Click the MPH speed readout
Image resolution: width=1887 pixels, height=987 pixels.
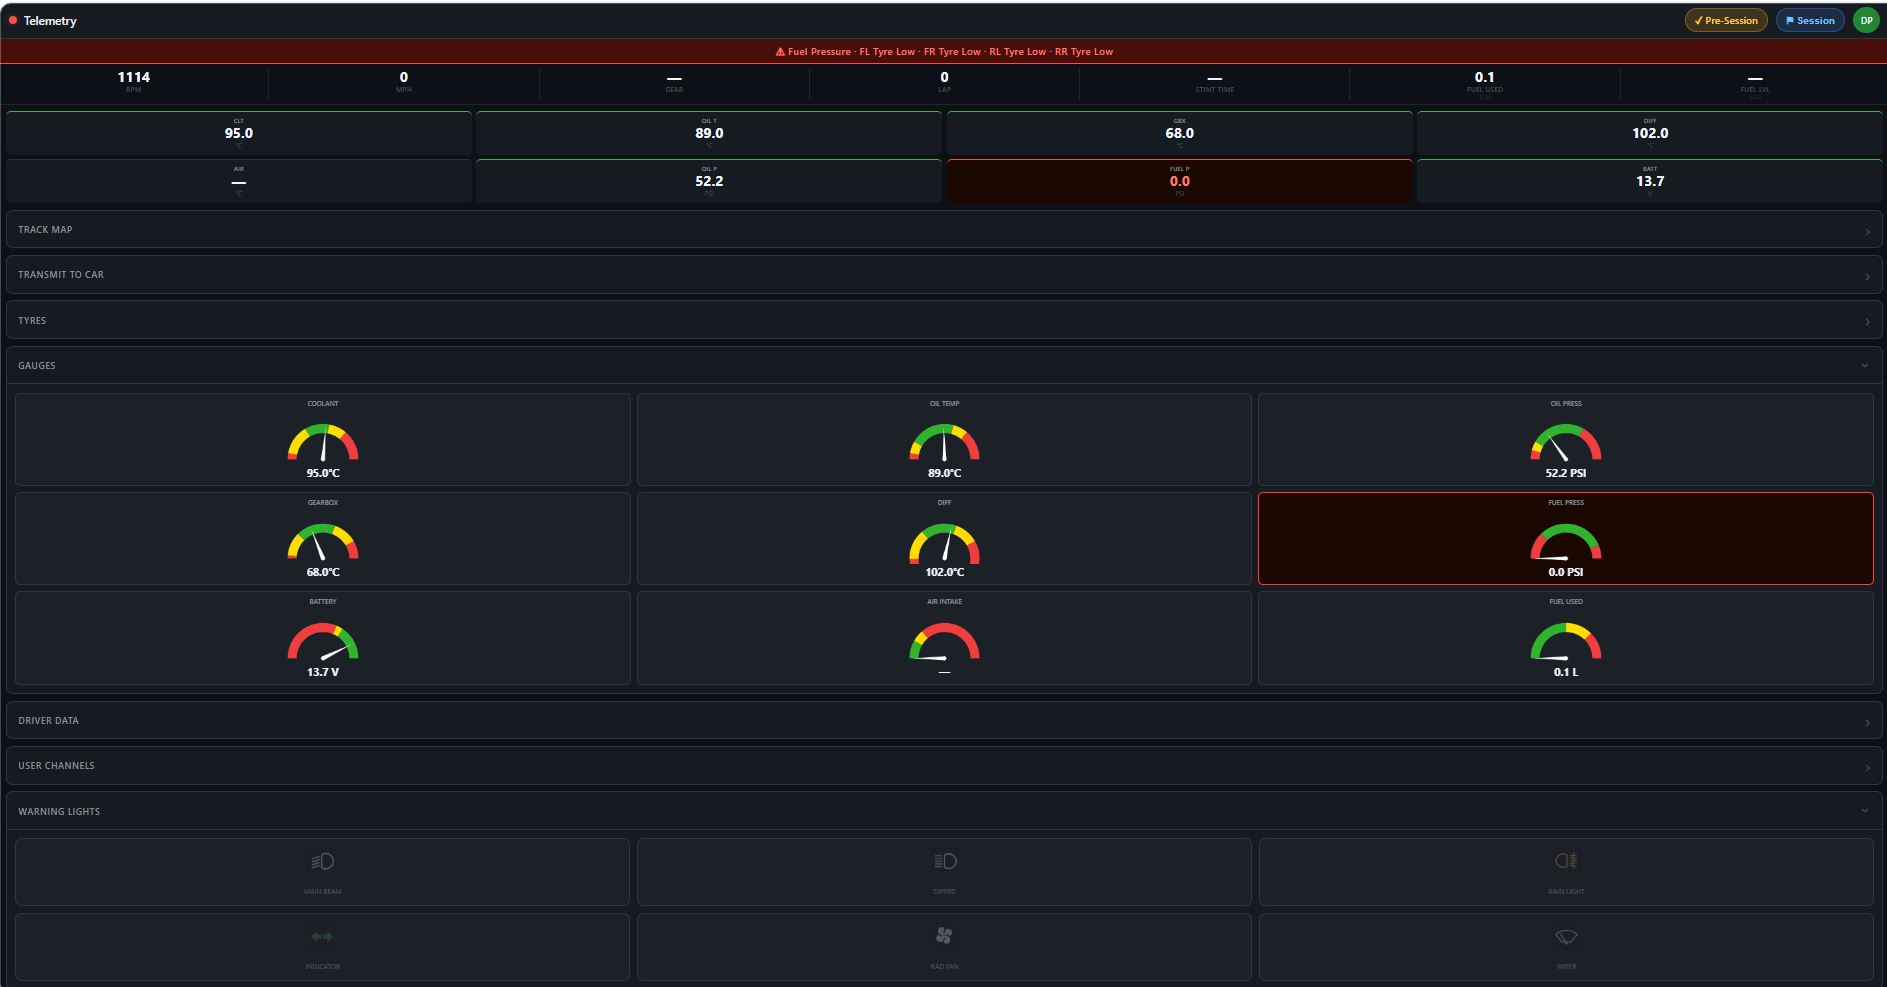[404, 81]
